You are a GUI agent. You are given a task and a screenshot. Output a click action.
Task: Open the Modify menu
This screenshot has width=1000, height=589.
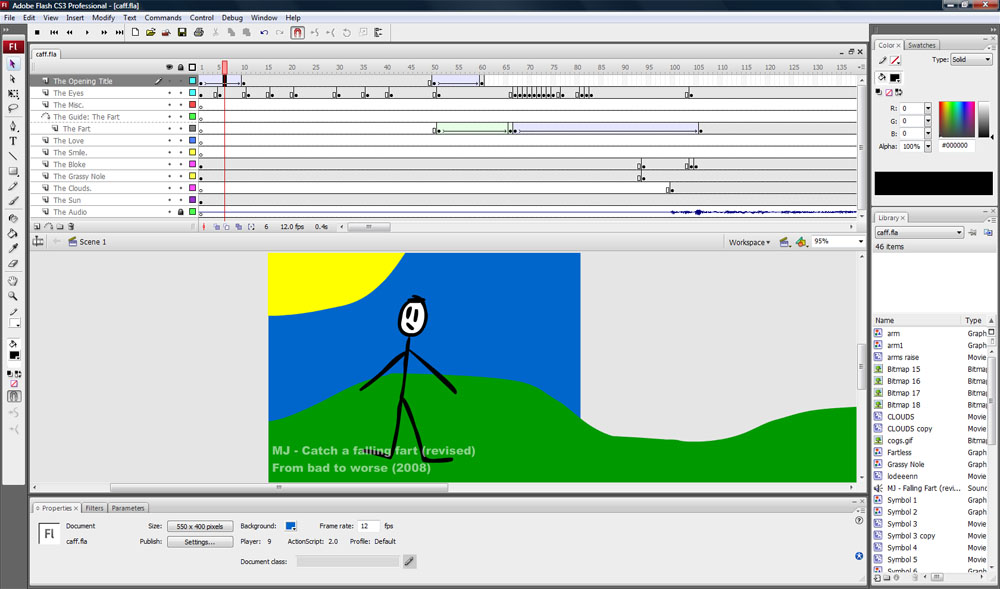(103, 18)
